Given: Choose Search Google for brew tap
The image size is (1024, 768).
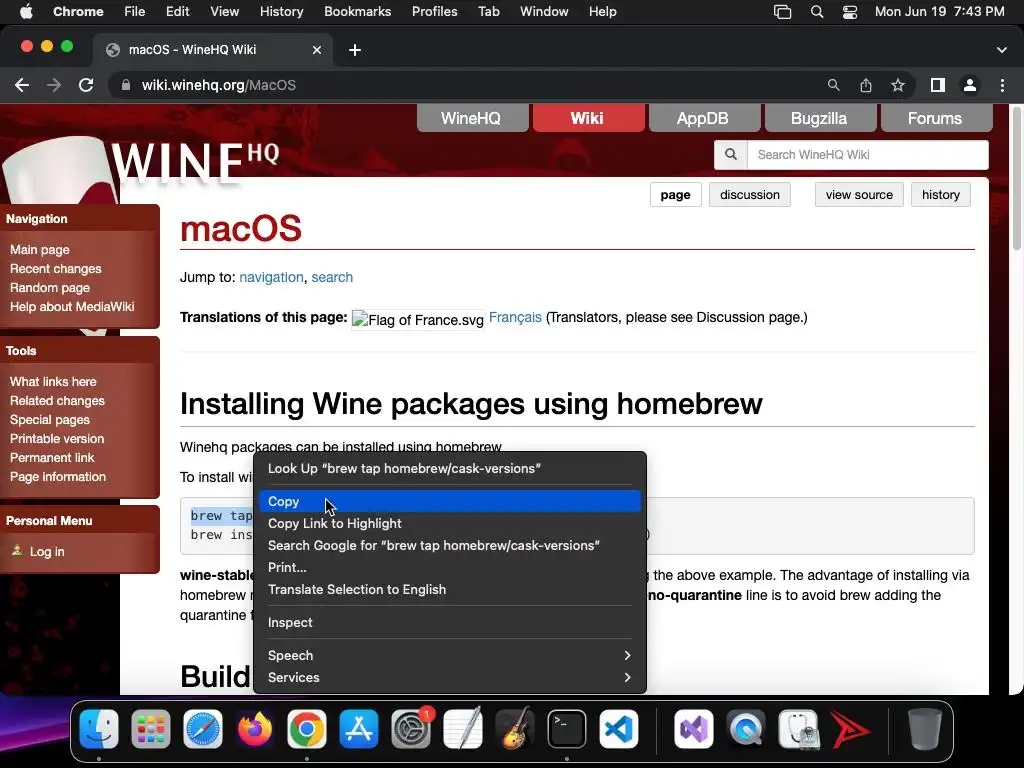Looking at the screenshot, I should pyautogui.click(x=449, y=545).
